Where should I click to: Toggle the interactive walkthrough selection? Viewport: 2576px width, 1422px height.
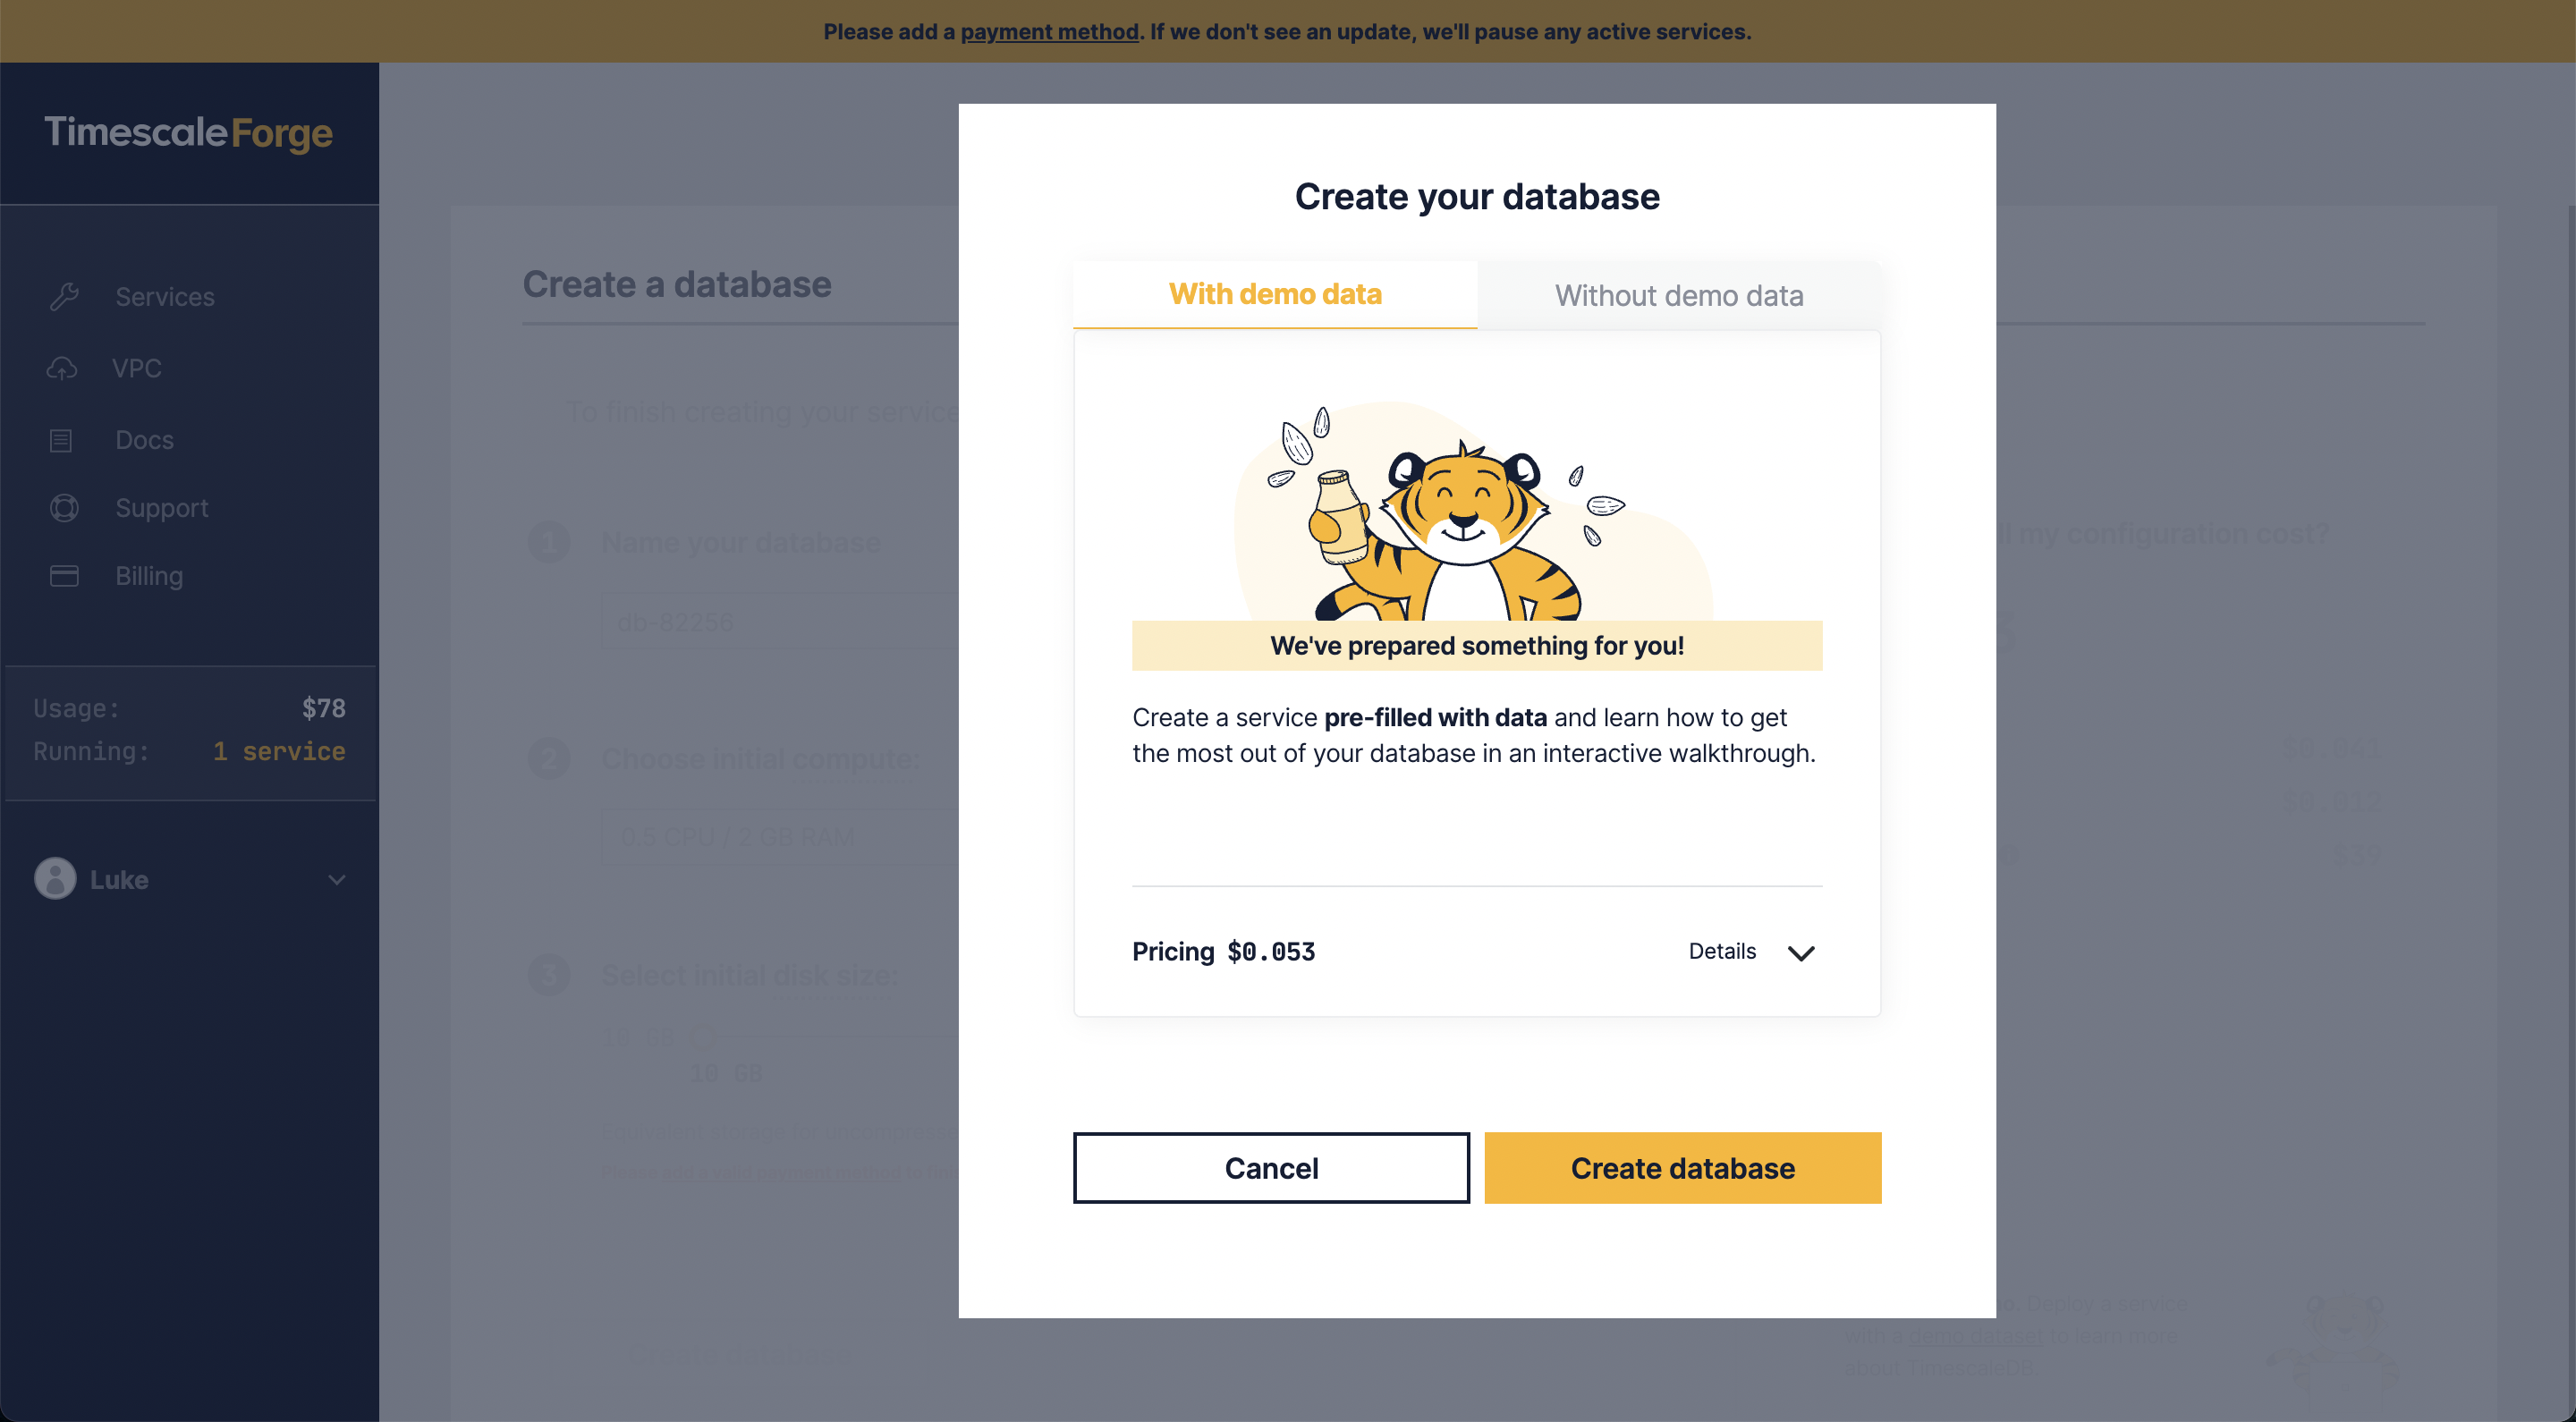(x=1275, y=294)
